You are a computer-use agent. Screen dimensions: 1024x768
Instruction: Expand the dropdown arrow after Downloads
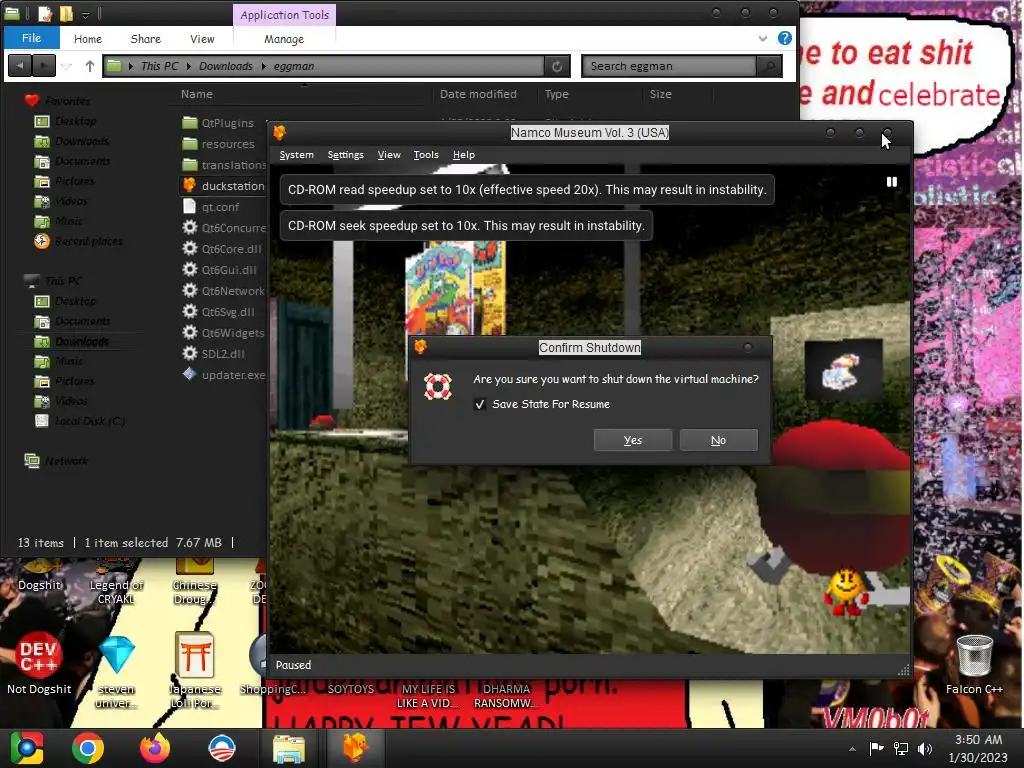(264, 66)
